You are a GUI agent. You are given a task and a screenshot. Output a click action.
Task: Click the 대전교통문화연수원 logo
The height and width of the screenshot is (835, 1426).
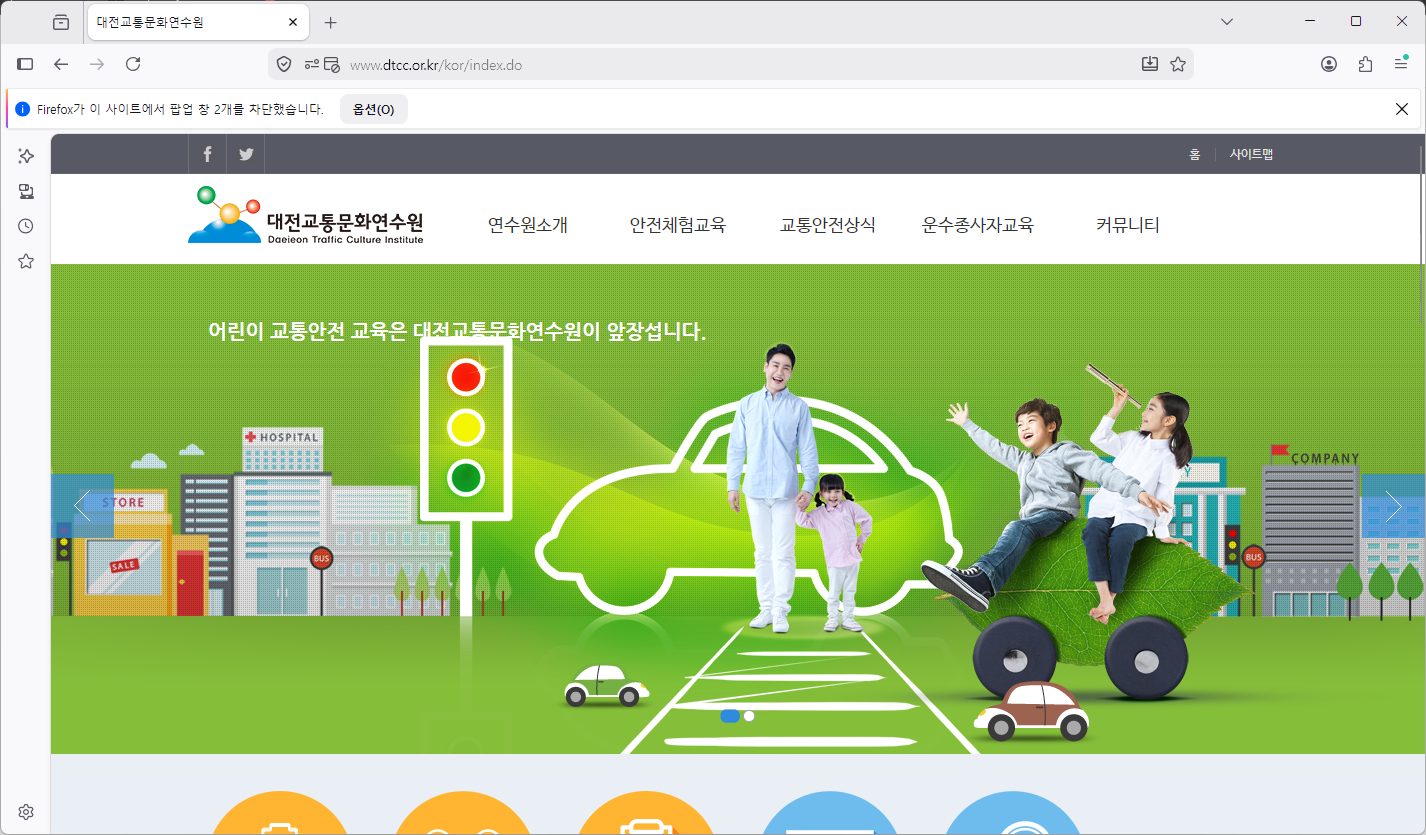[306, 215]
